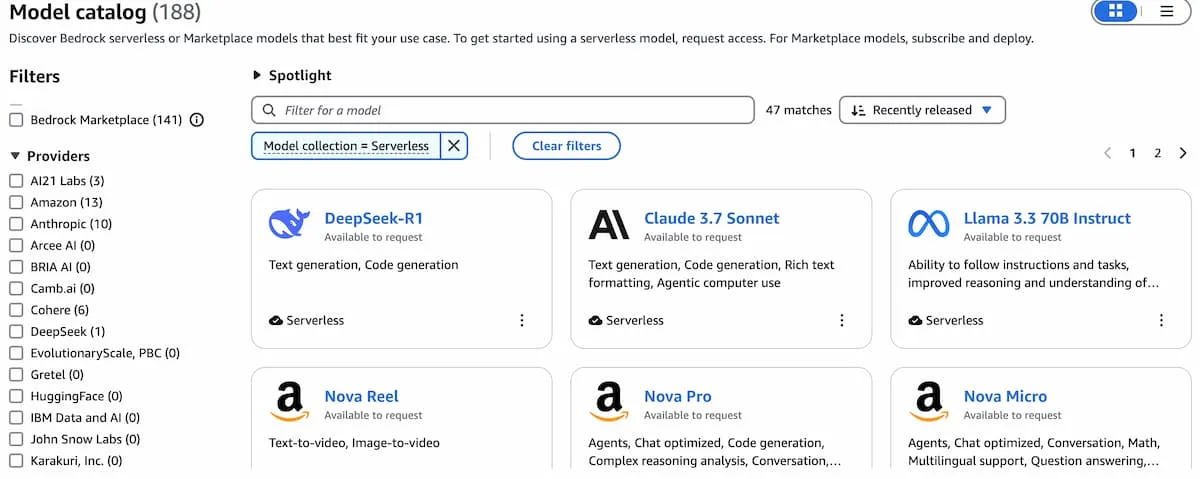This screenshot has height=479, width=1200.
Task: Go to page 2
Action: click(1158, 153)
